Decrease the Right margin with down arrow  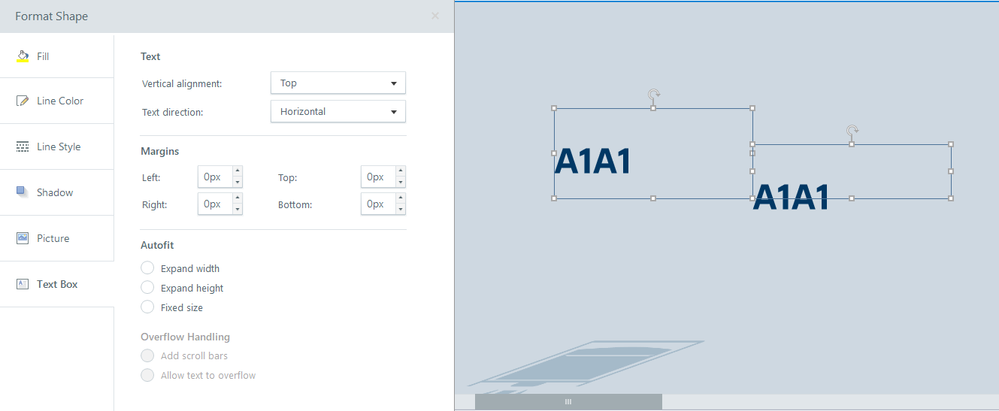[238, 210]
